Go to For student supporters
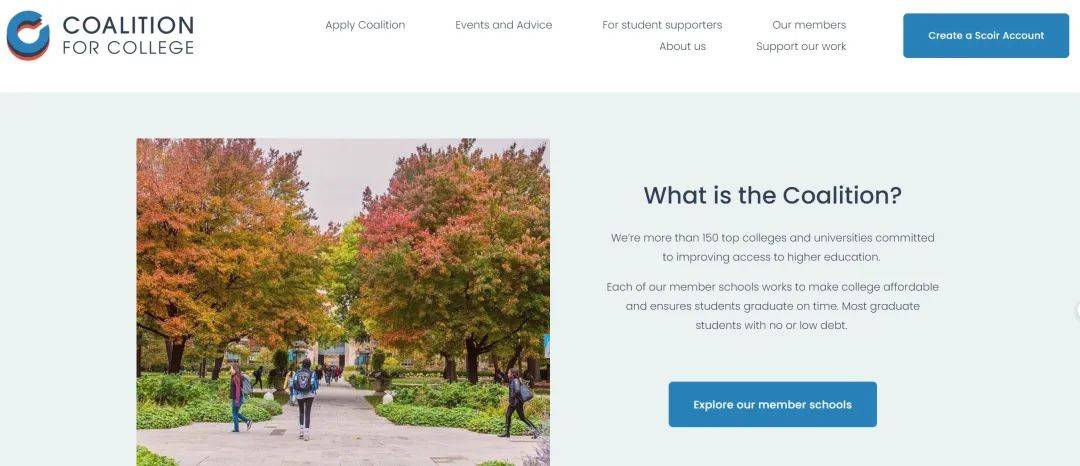The image size is (1080, 466). (x=662, y=25)
